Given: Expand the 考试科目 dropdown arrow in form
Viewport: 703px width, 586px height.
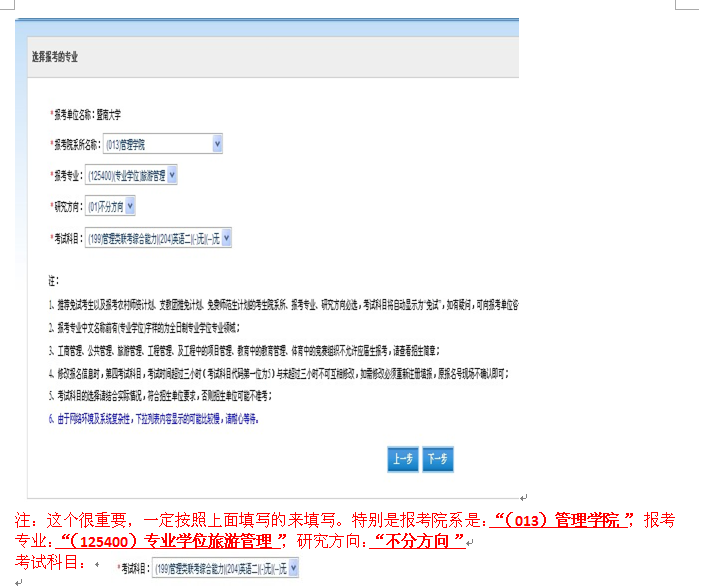Looking at the screenshot, I should click(x=226, y=238).
